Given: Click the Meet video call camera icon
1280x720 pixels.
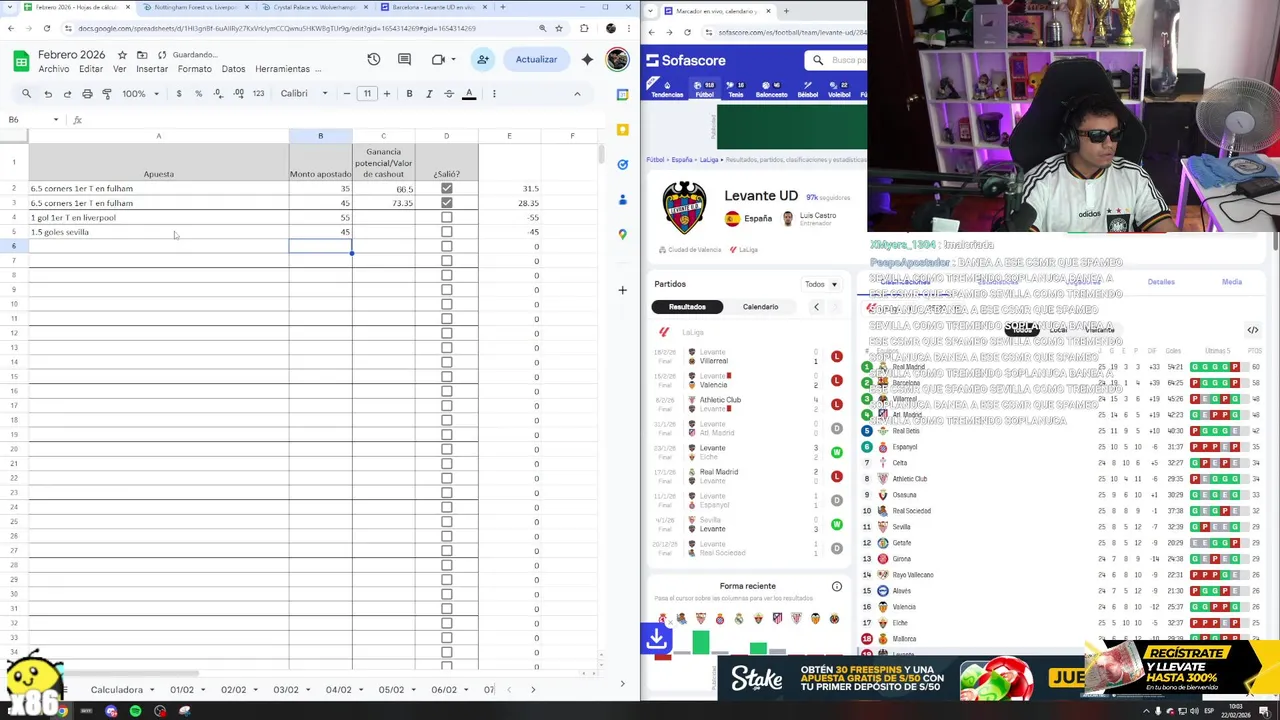Looking at the screenshot, I should 438,60.
